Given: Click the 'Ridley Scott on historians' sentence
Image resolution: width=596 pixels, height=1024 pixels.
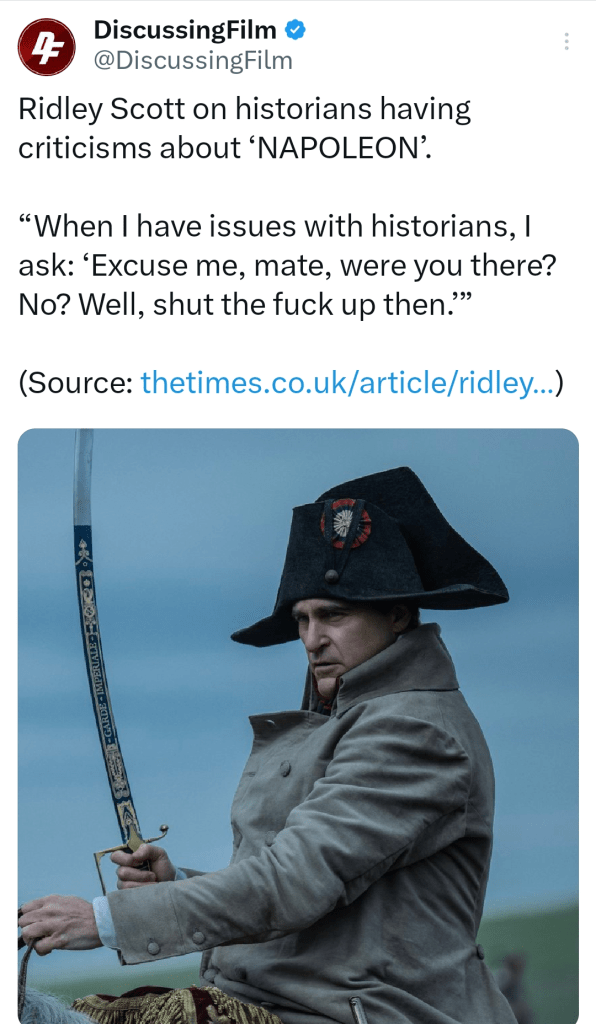Looking at the screenshot, I should click(x=244, y=129).
